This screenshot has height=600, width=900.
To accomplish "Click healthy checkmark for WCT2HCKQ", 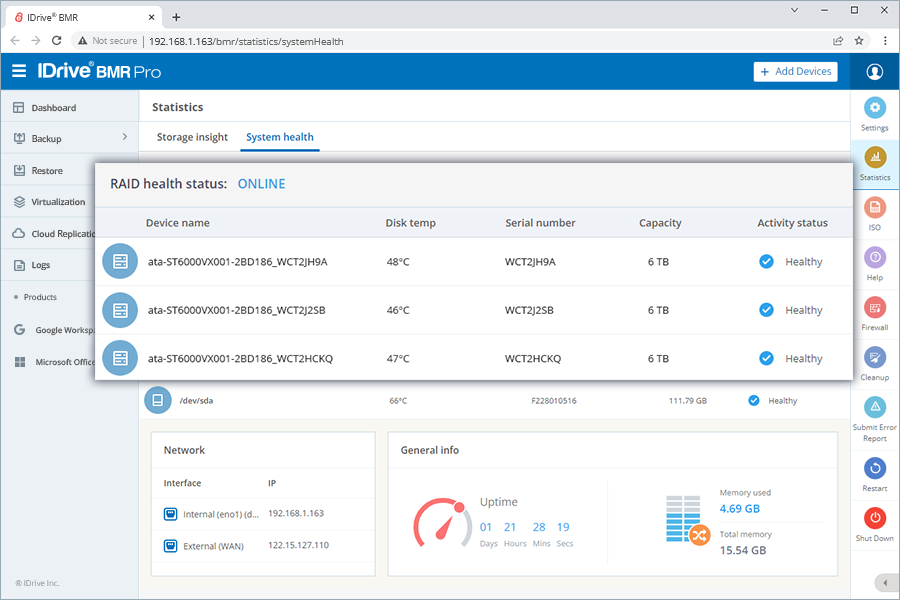I will click(x=766, y=358).
